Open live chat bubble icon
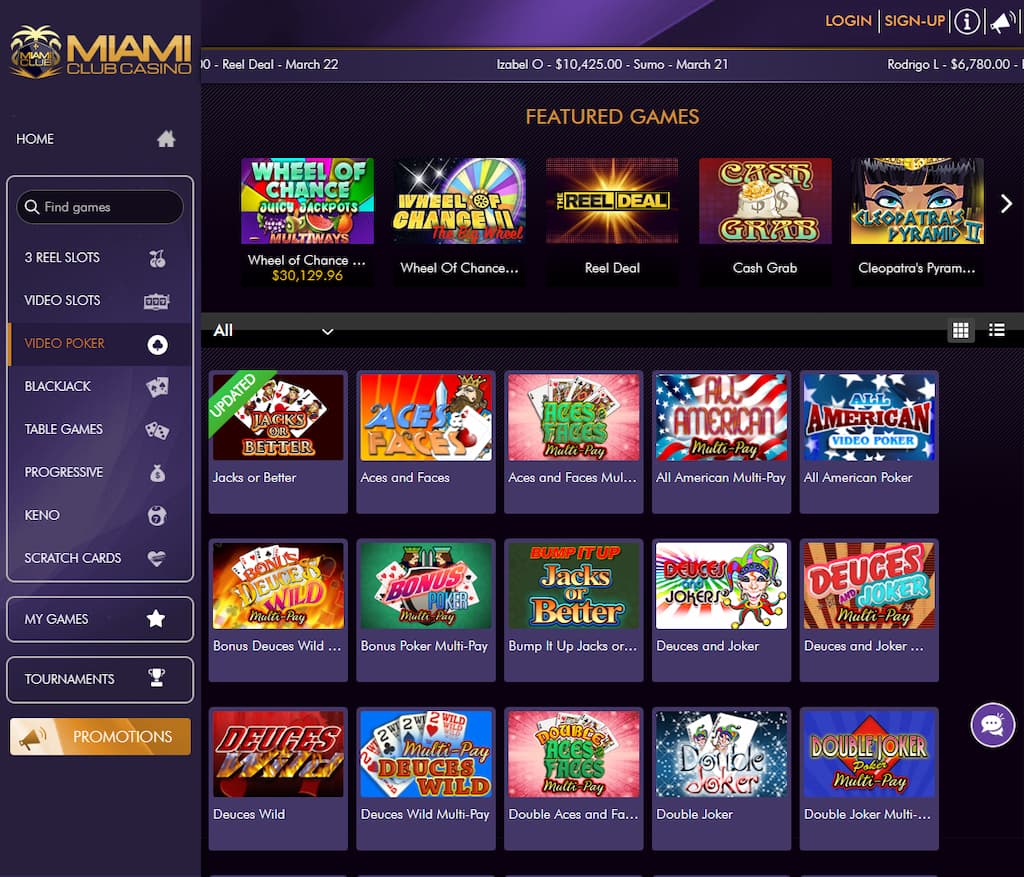The image size is (1024, 877). [992, 724]
